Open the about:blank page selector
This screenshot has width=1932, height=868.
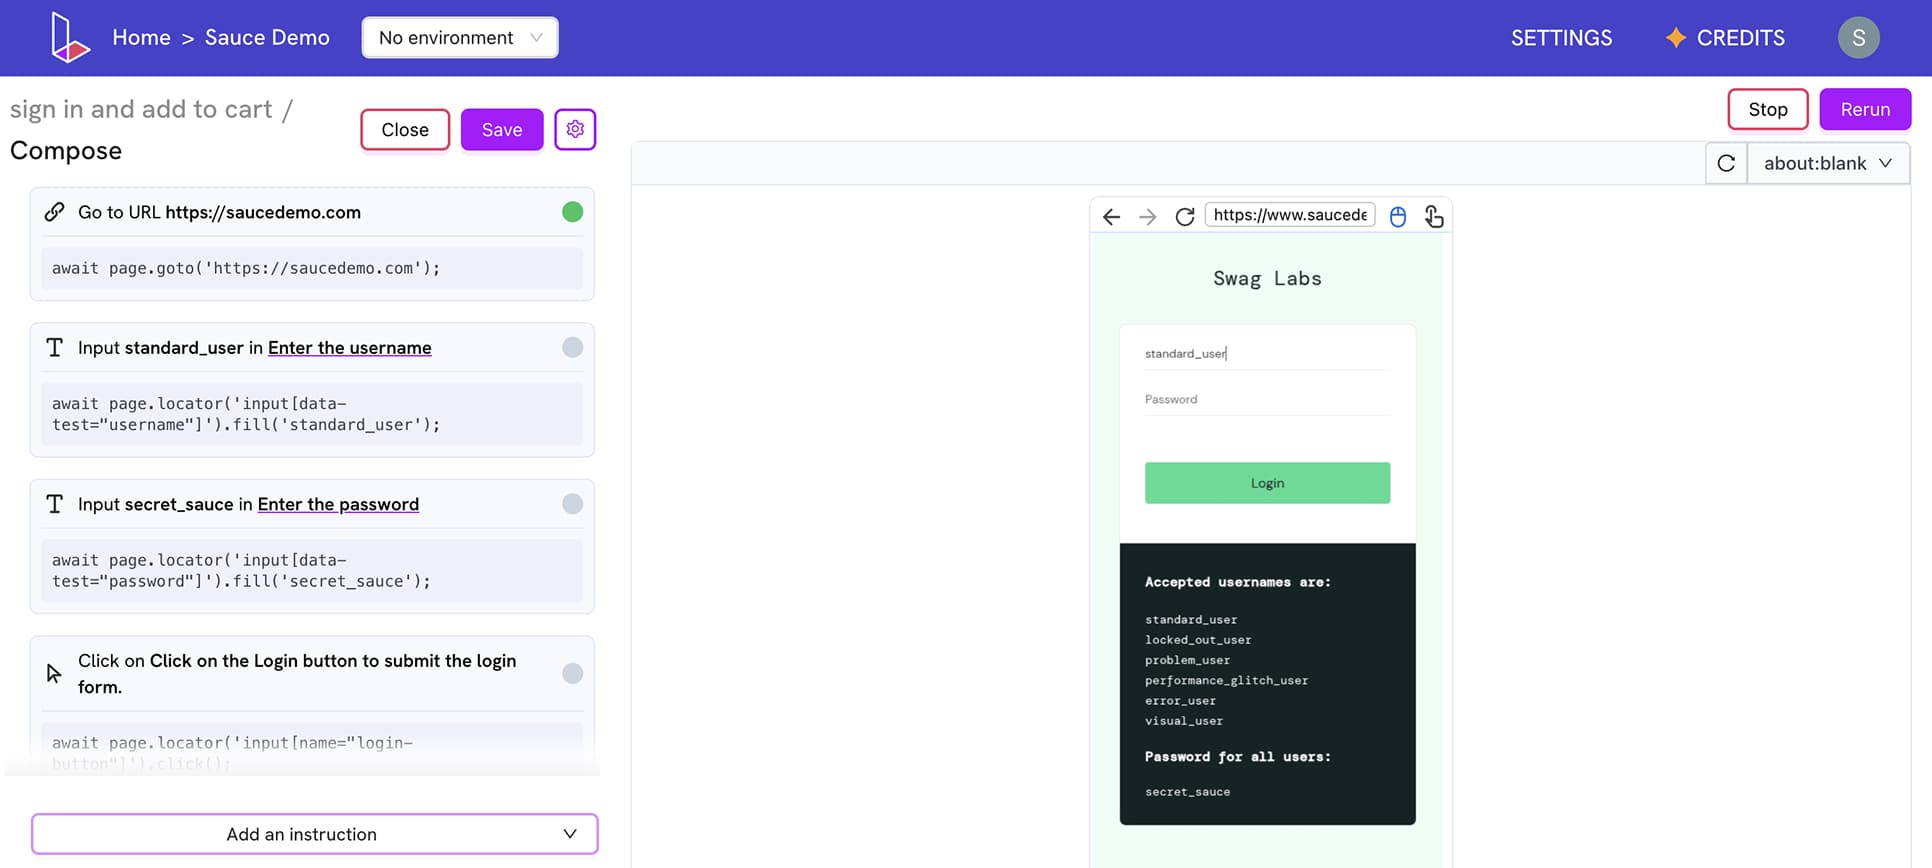click(1827, 163)
